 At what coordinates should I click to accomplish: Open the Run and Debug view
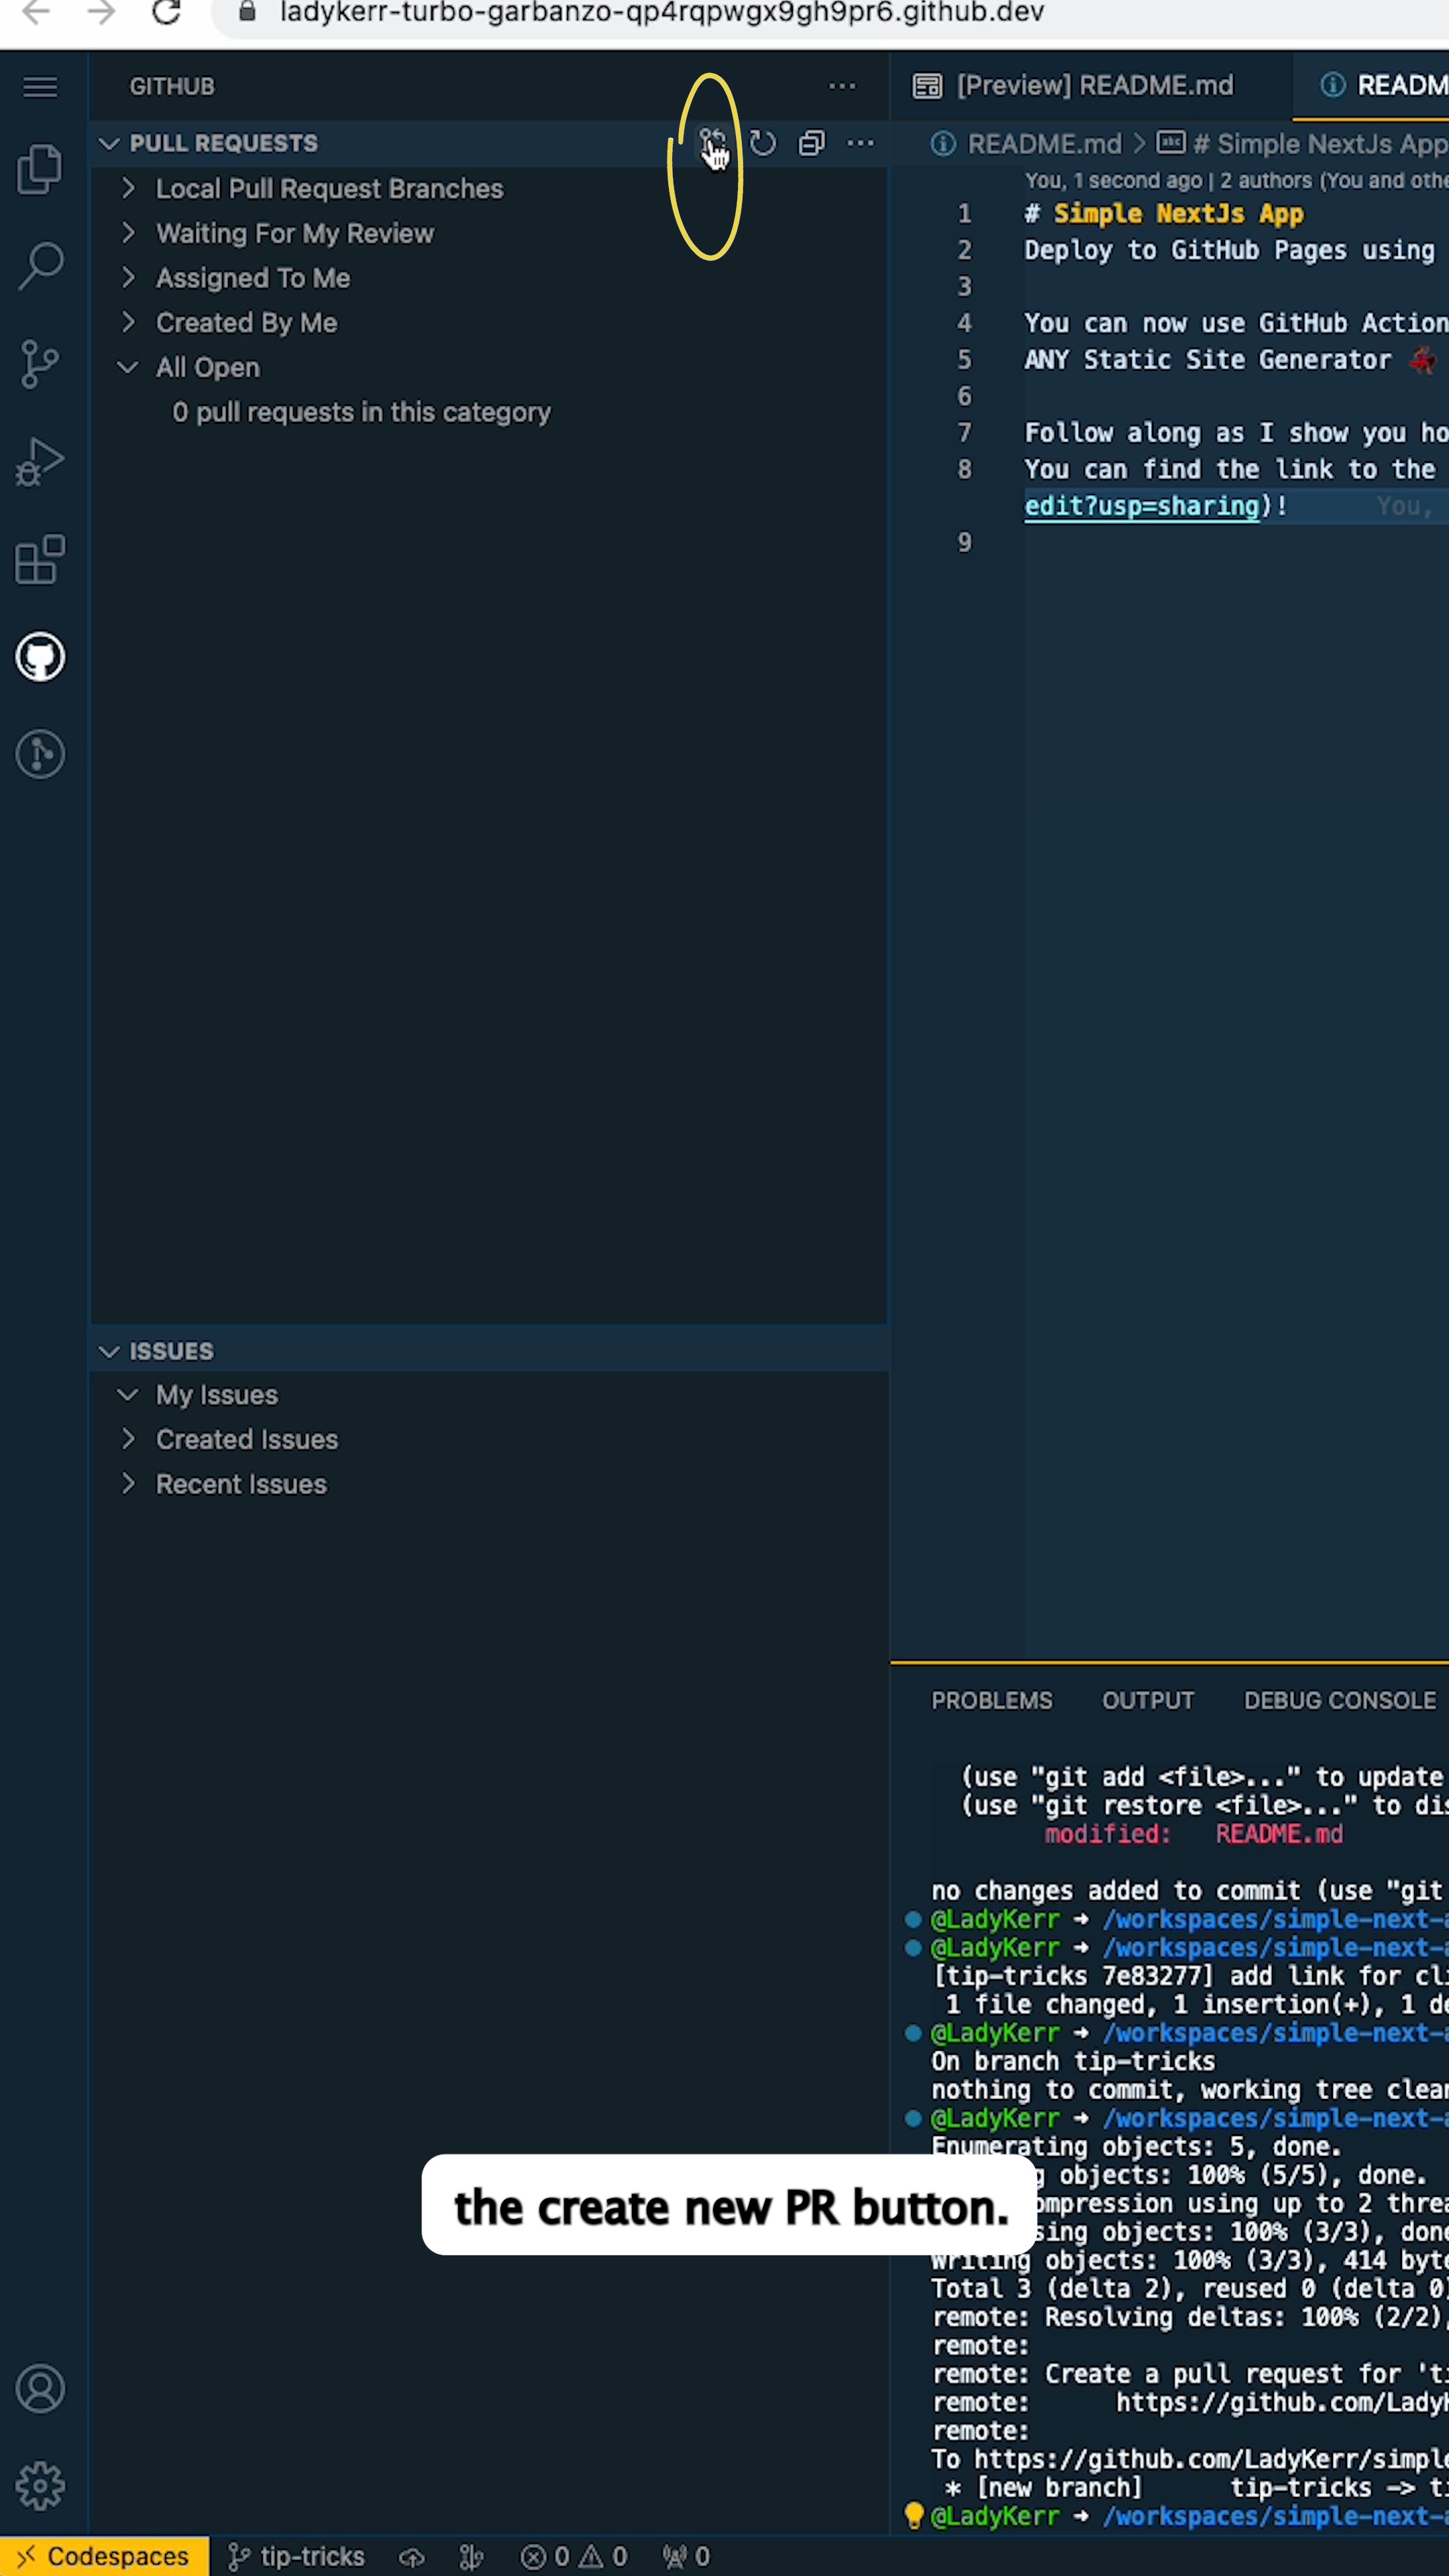40,460
